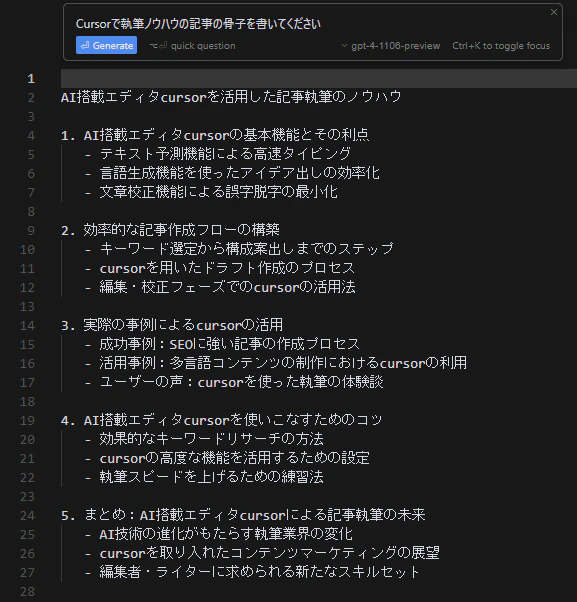Click heading 4. AI搭載エディタcursorを使いこなすためのコツ
Viewport: 577px width, 602px height.
click(222, 420)
